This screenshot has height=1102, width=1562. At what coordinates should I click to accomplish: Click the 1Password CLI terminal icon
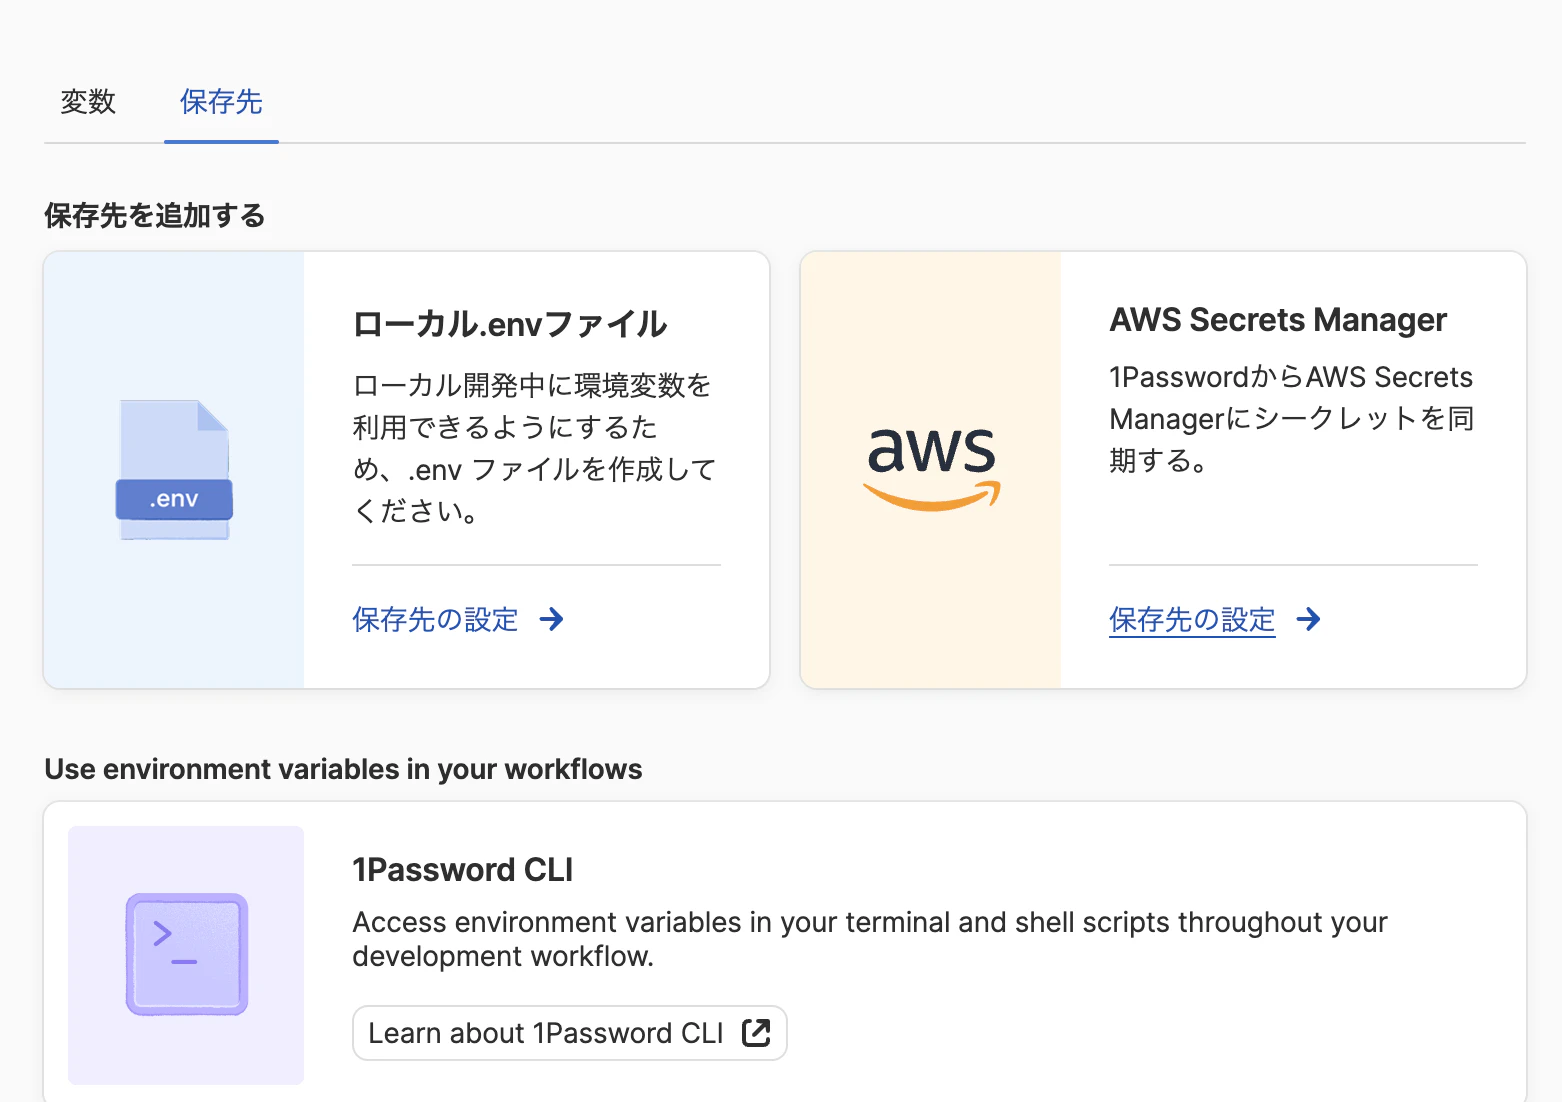186,954
